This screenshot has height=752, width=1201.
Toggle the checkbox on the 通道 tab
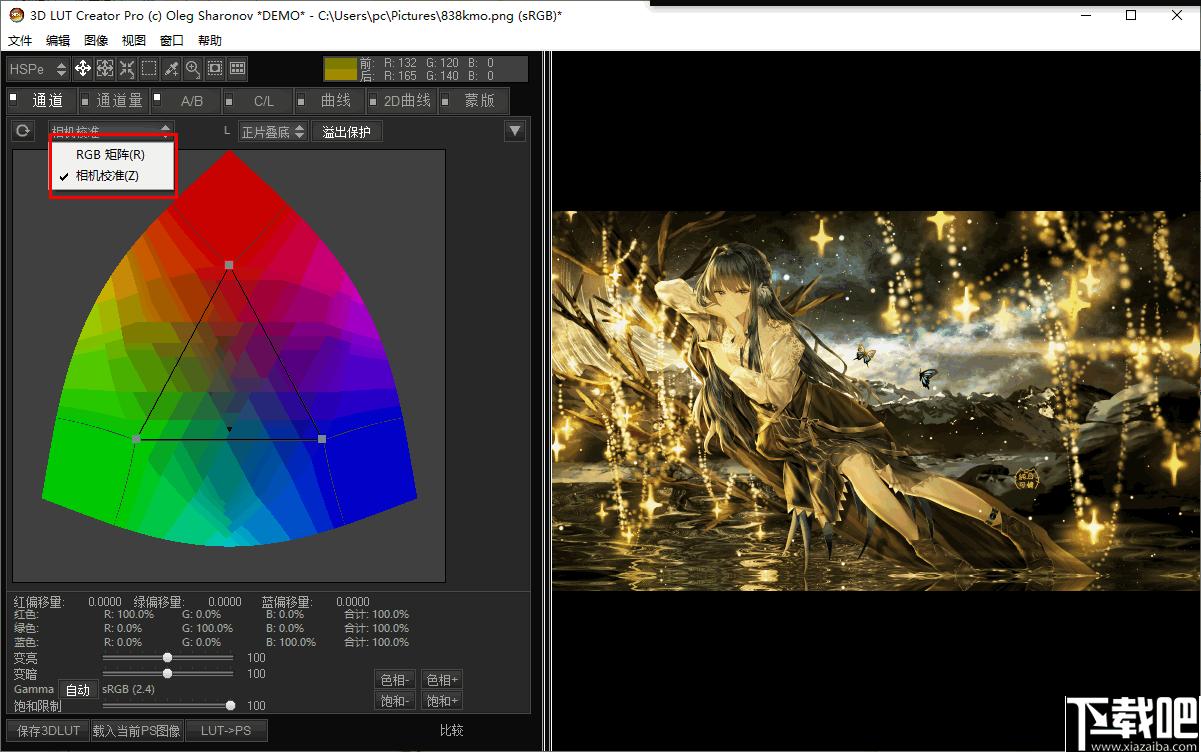[13, 97]
